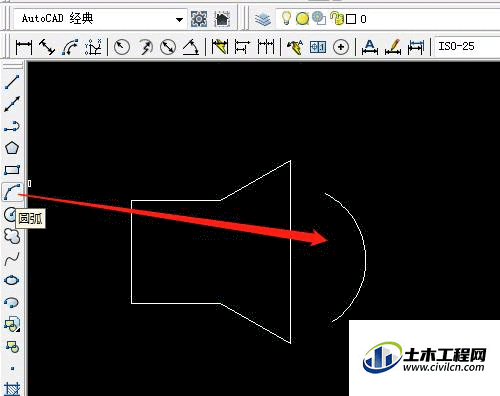Toggle layer 0 on/off light bulb

tap(286, 18)
